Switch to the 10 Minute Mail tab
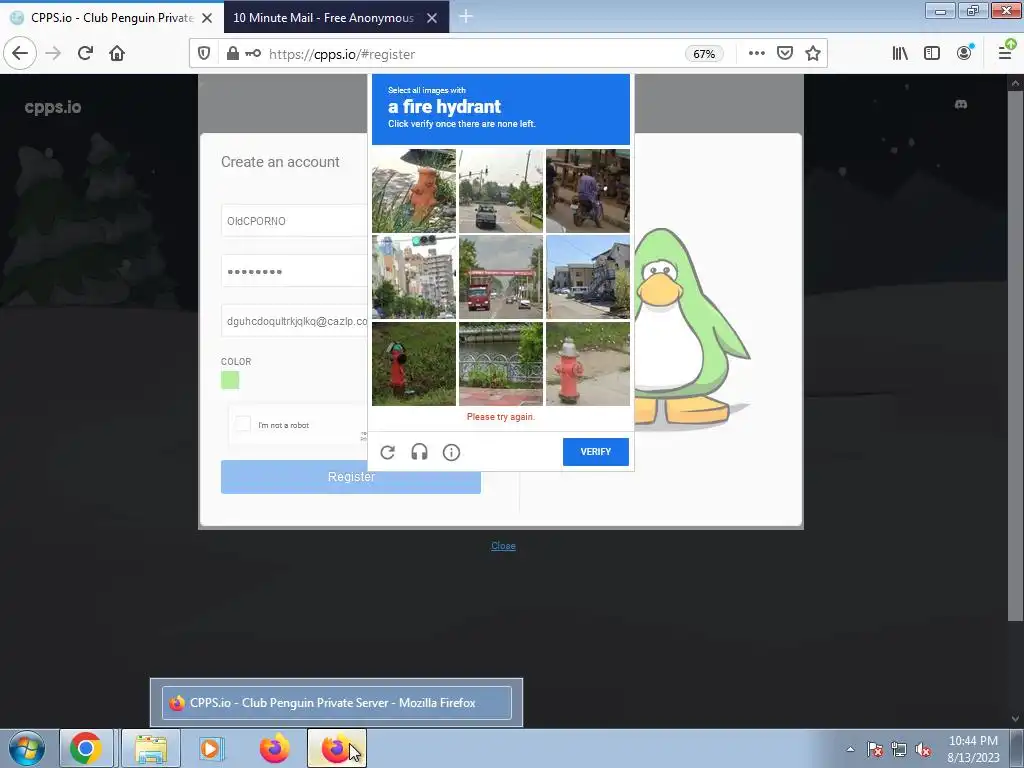The width and height of the screenshot is (1024, 768). [323, 18]
